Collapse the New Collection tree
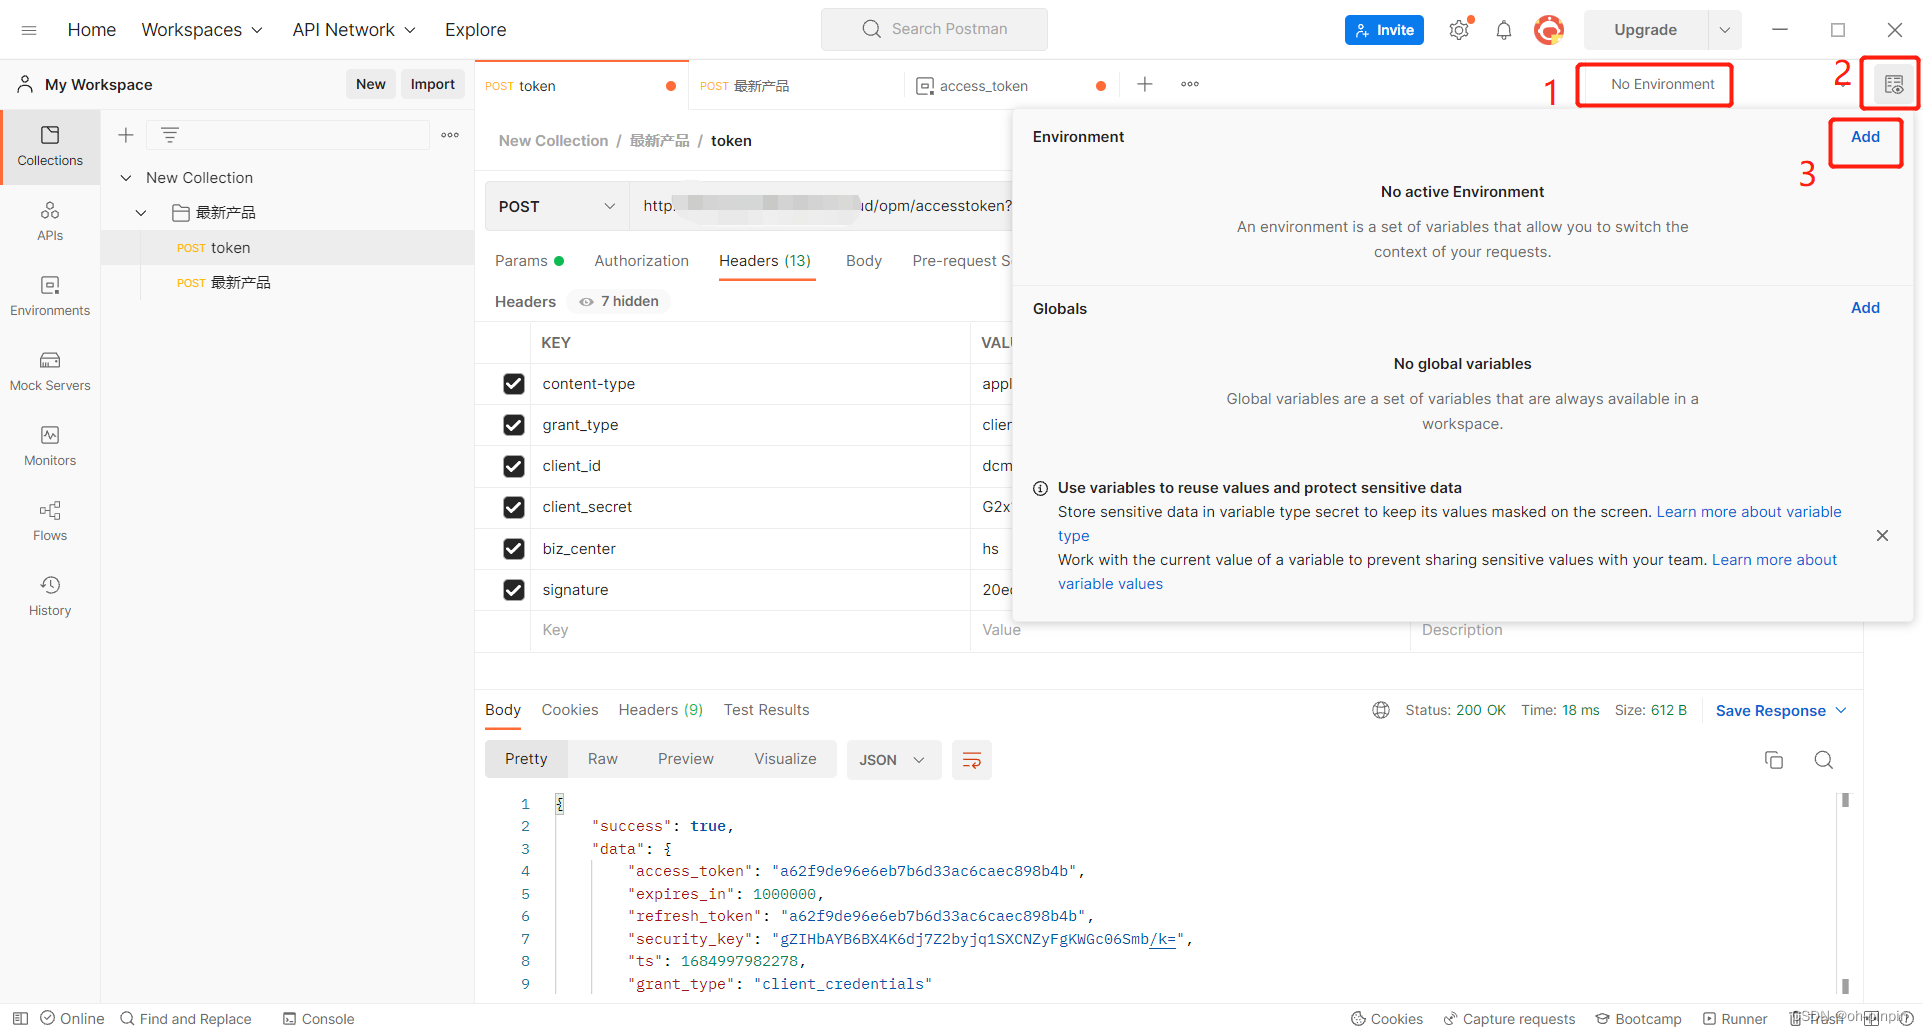Image resolution: width=1923 pixels, height=1033 pixels. [x=126, y=178]
